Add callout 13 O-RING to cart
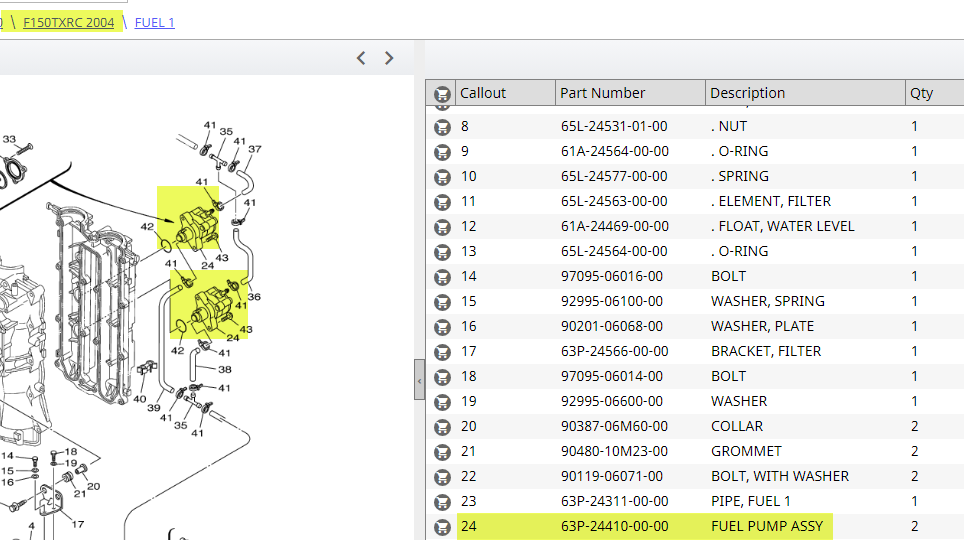 (x=442, y=252)
